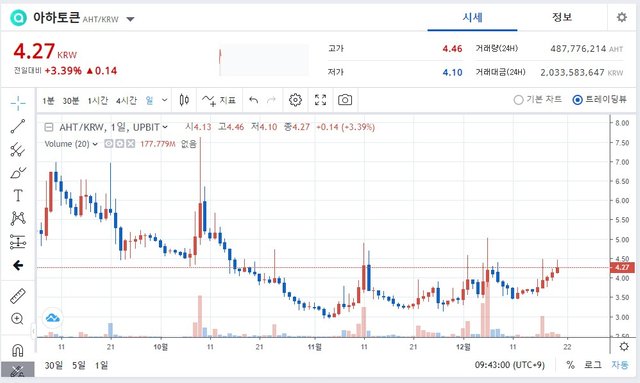The height and width of the screenshot is (383, 640).
Task: Open the indicators (지표) menu
Action: [219, 100]
